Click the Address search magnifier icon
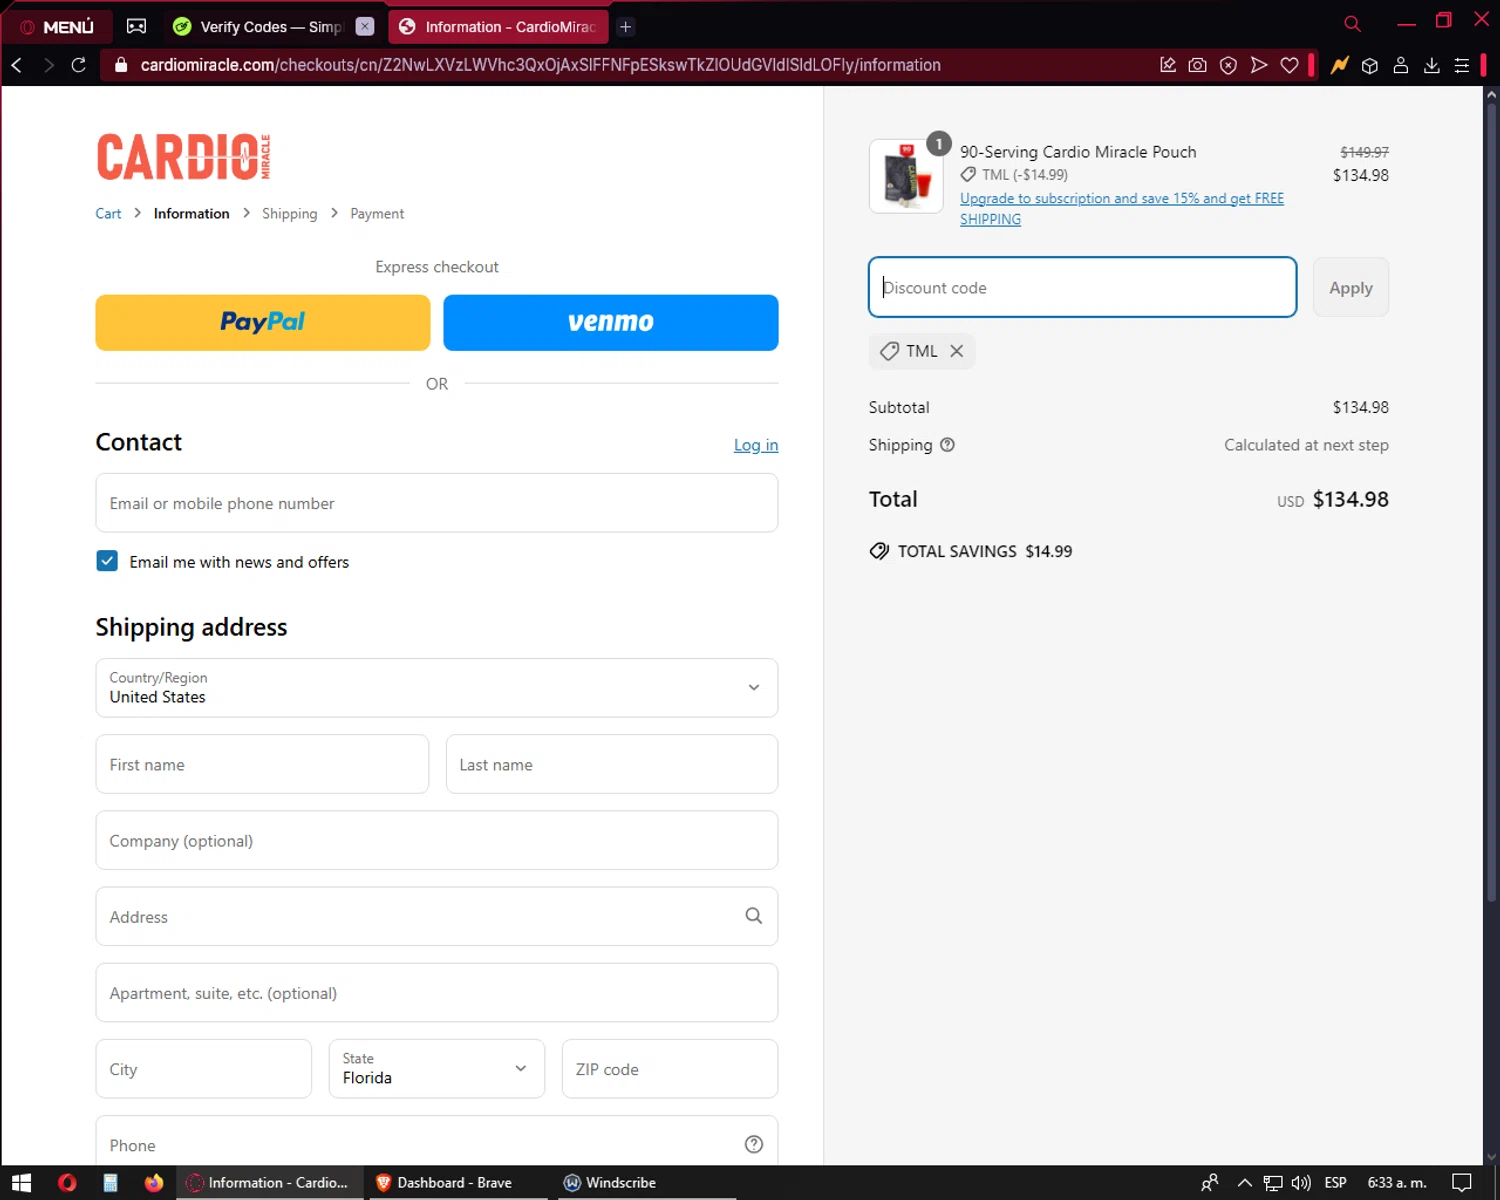The image size is (1500, 1200). [754, 916]
